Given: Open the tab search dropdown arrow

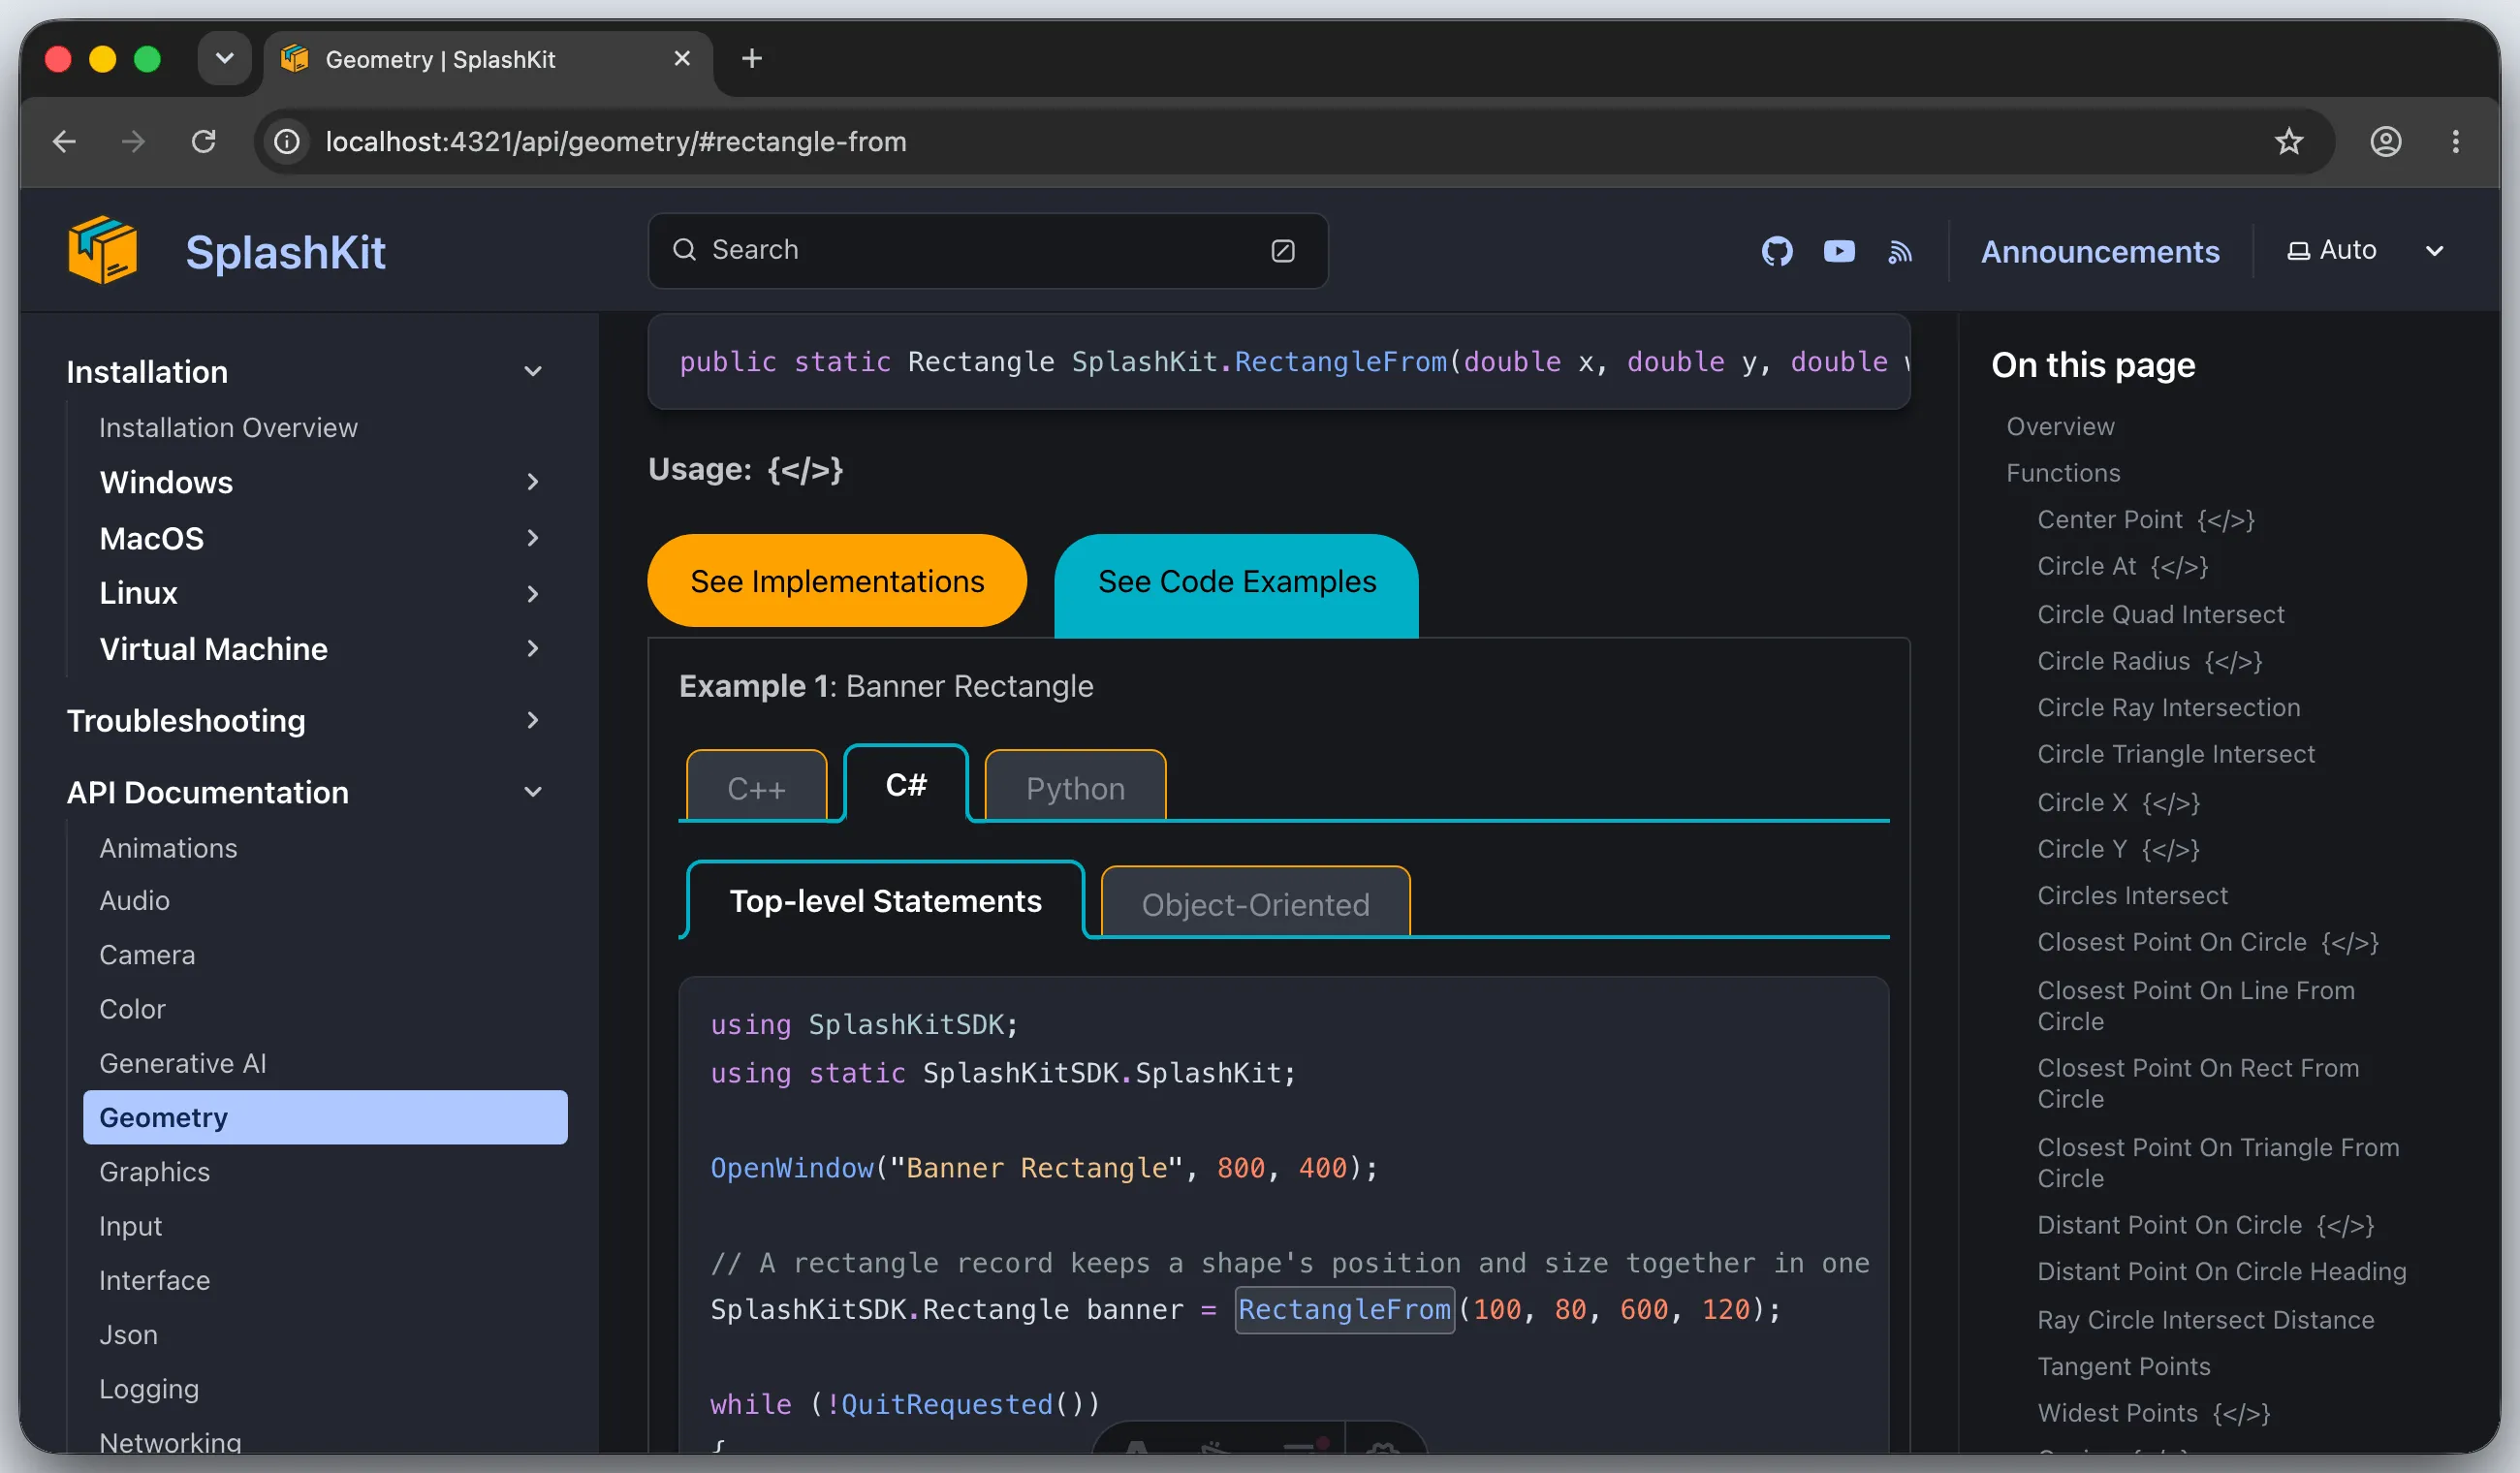Looking at the screenshot, I should 224,59.
